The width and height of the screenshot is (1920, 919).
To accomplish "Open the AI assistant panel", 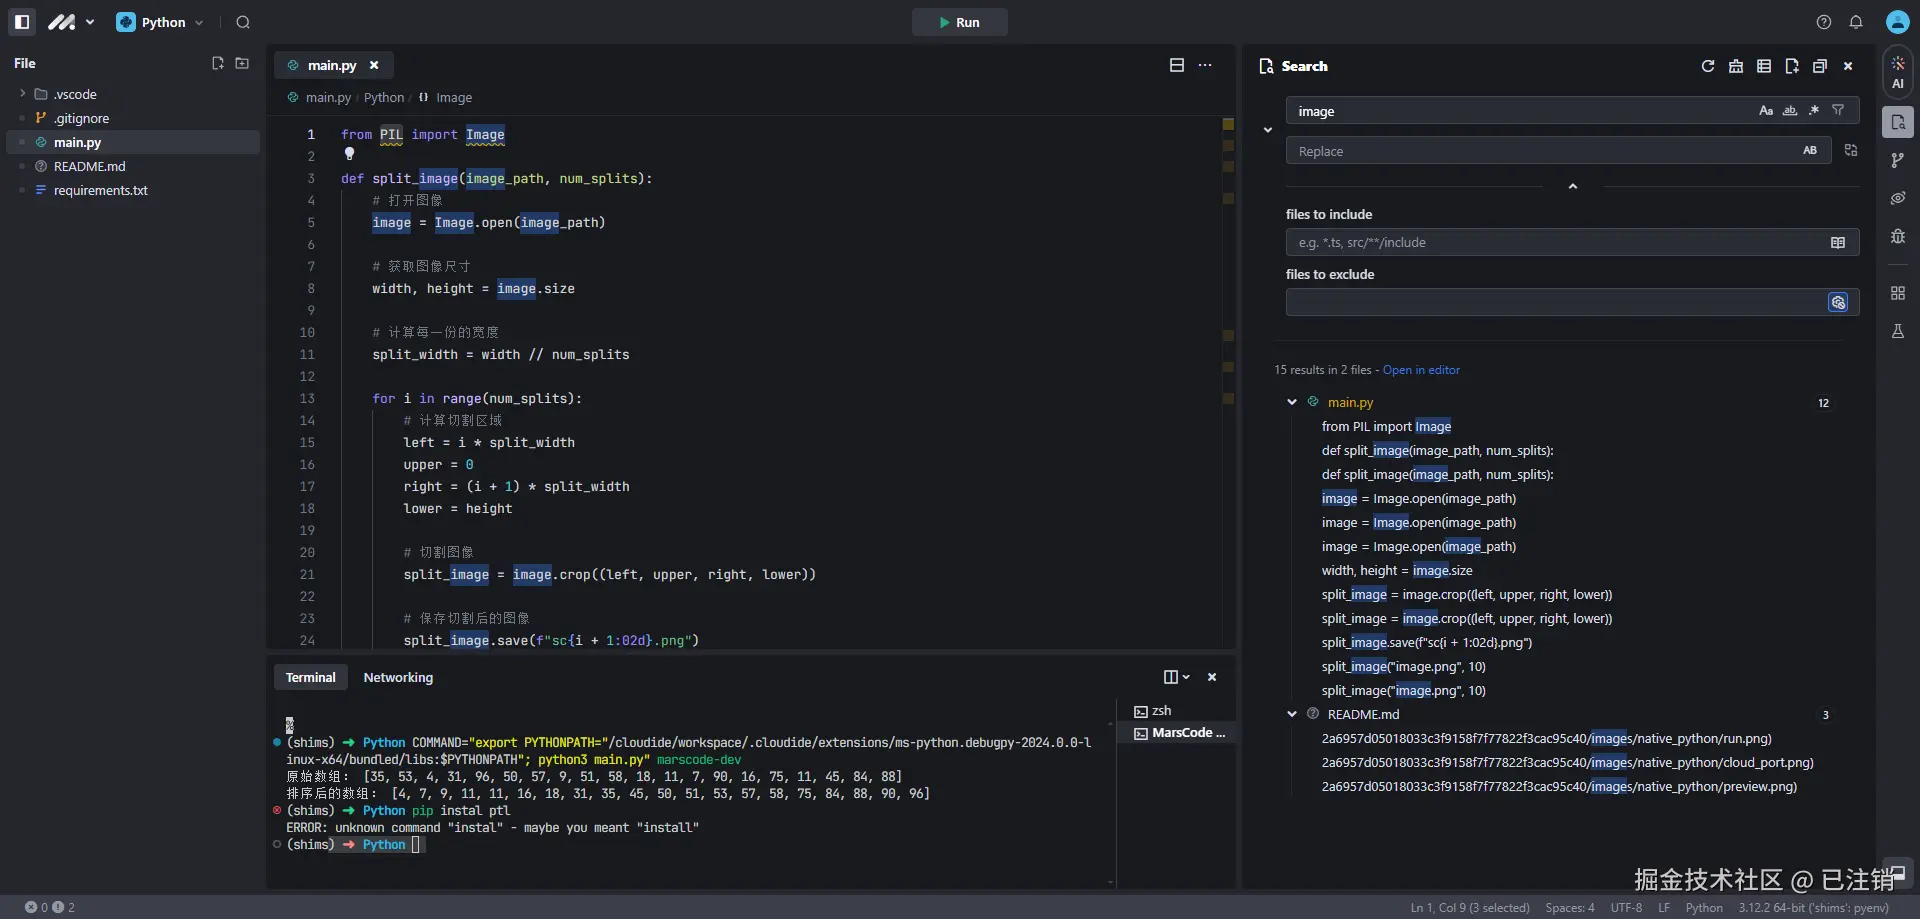I will point(1897,72).
